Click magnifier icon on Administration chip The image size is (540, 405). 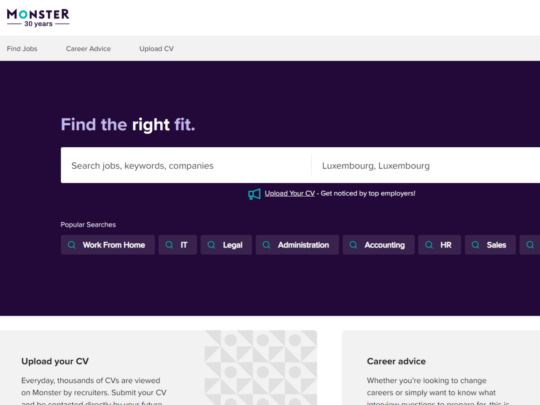tap(267, 245)
